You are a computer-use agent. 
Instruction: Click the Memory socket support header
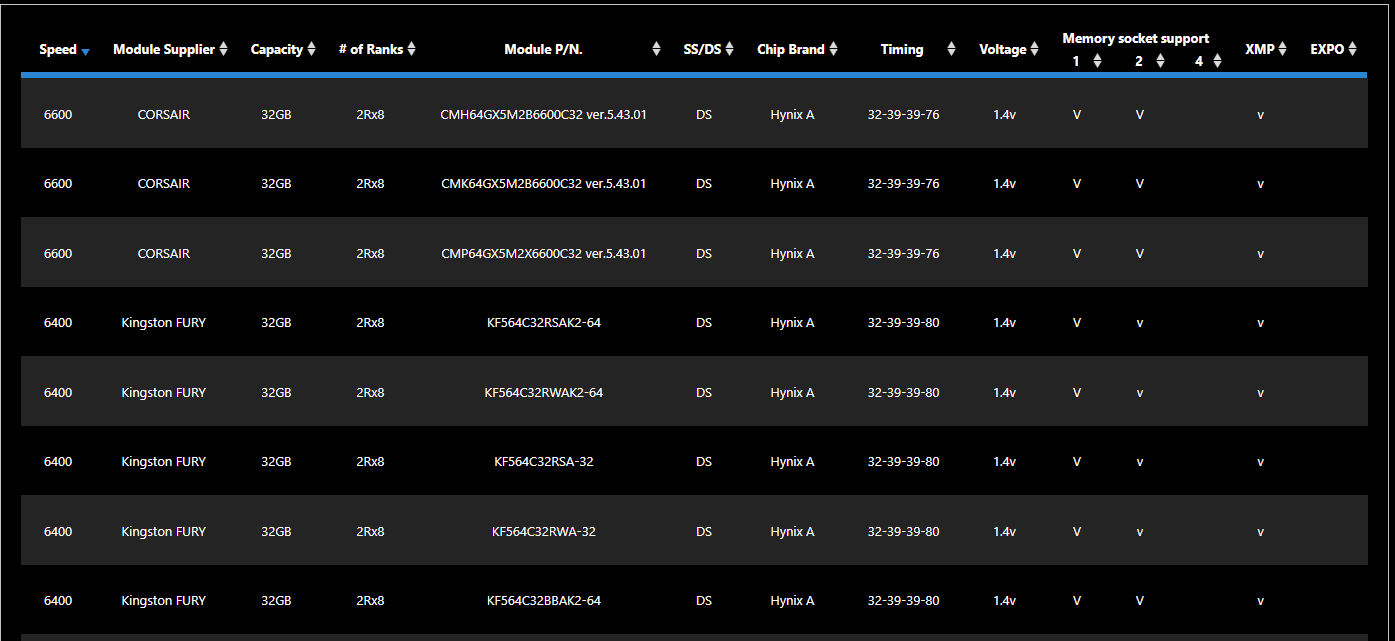[x=1136, y=38]
